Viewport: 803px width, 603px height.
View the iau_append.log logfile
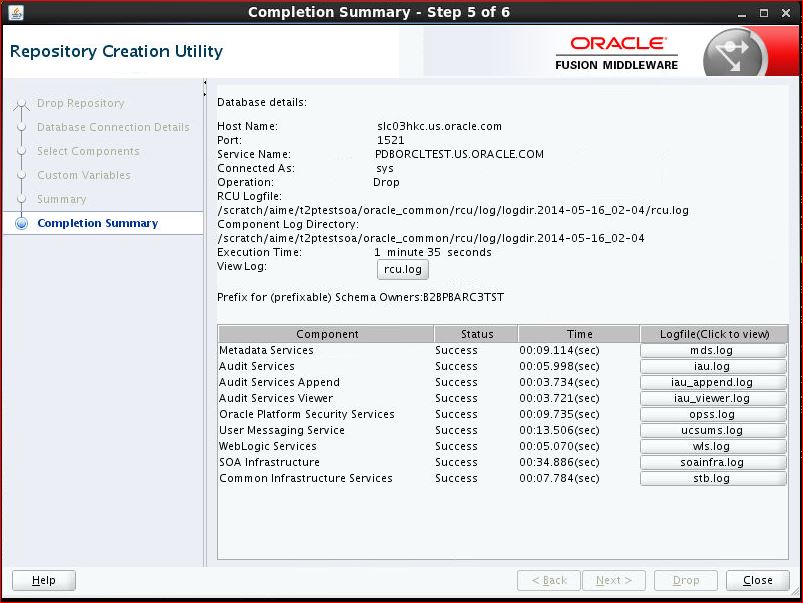tap(713, 382)
